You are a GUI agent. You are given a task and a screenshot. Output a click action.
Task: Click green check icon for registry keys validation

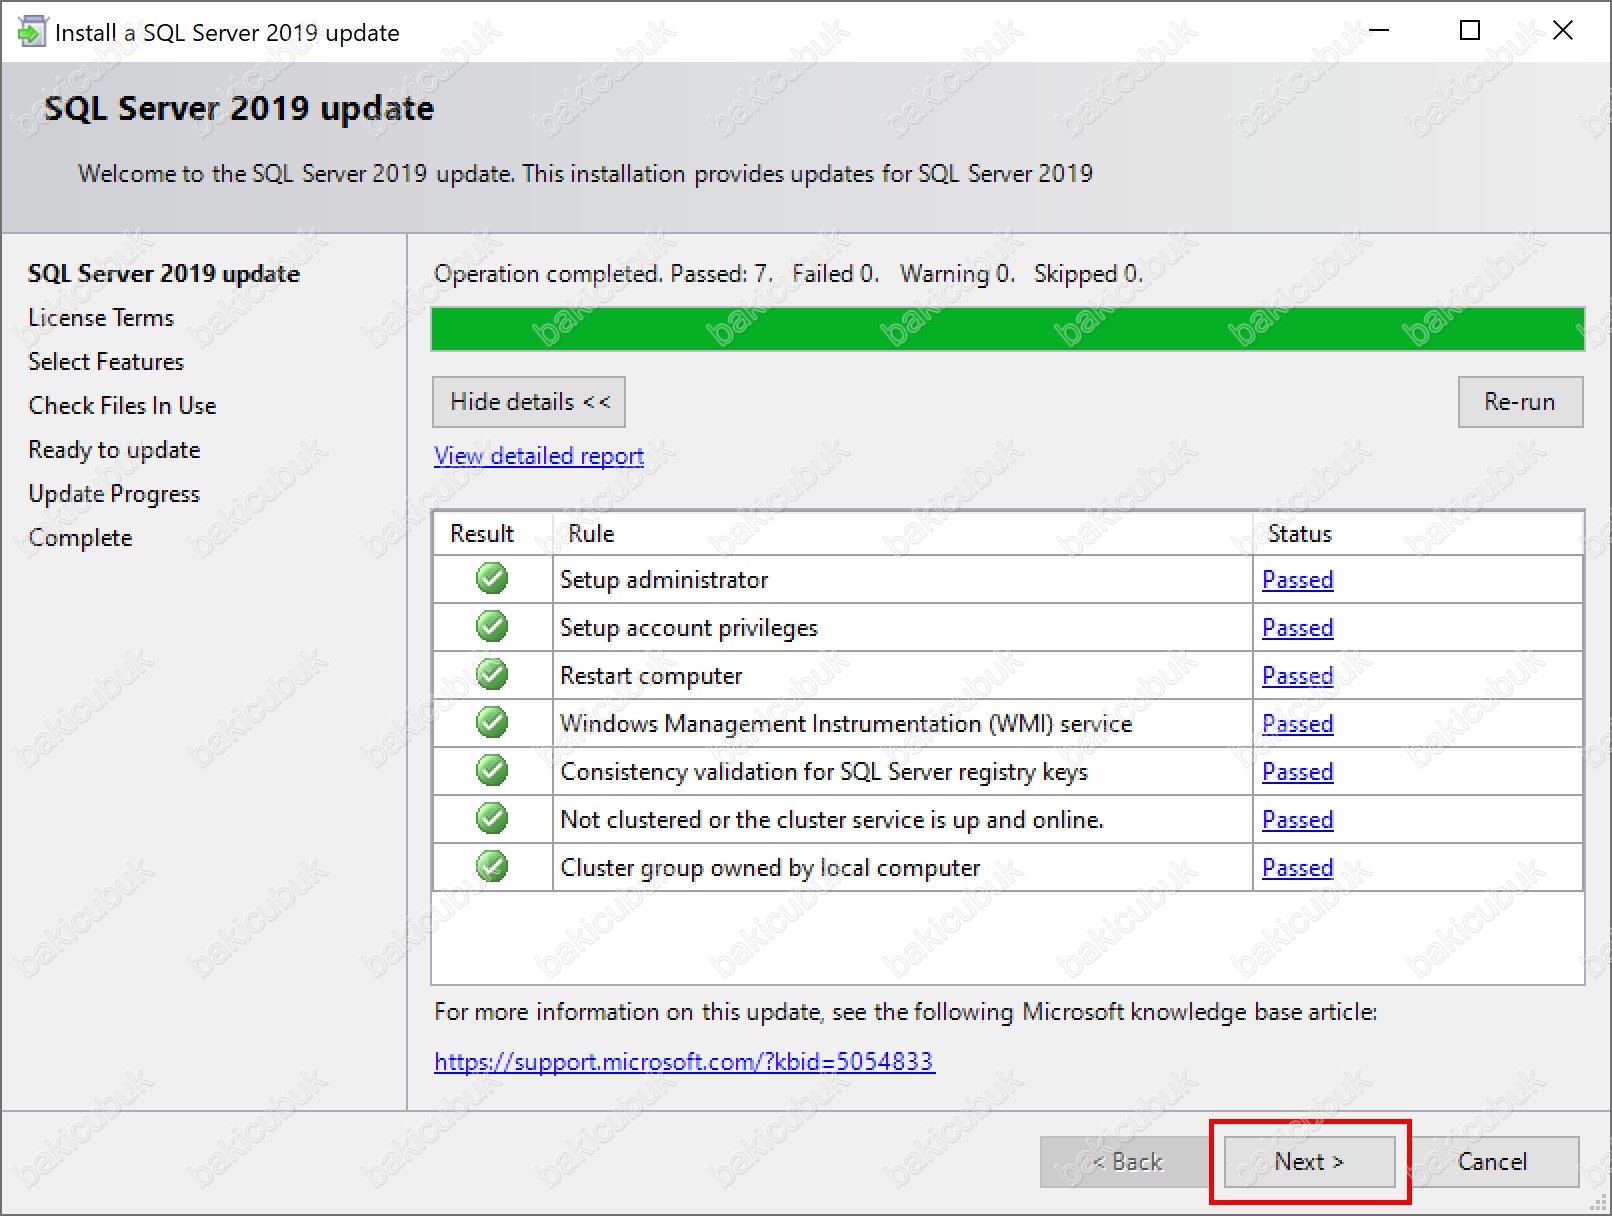pos(492,770)
